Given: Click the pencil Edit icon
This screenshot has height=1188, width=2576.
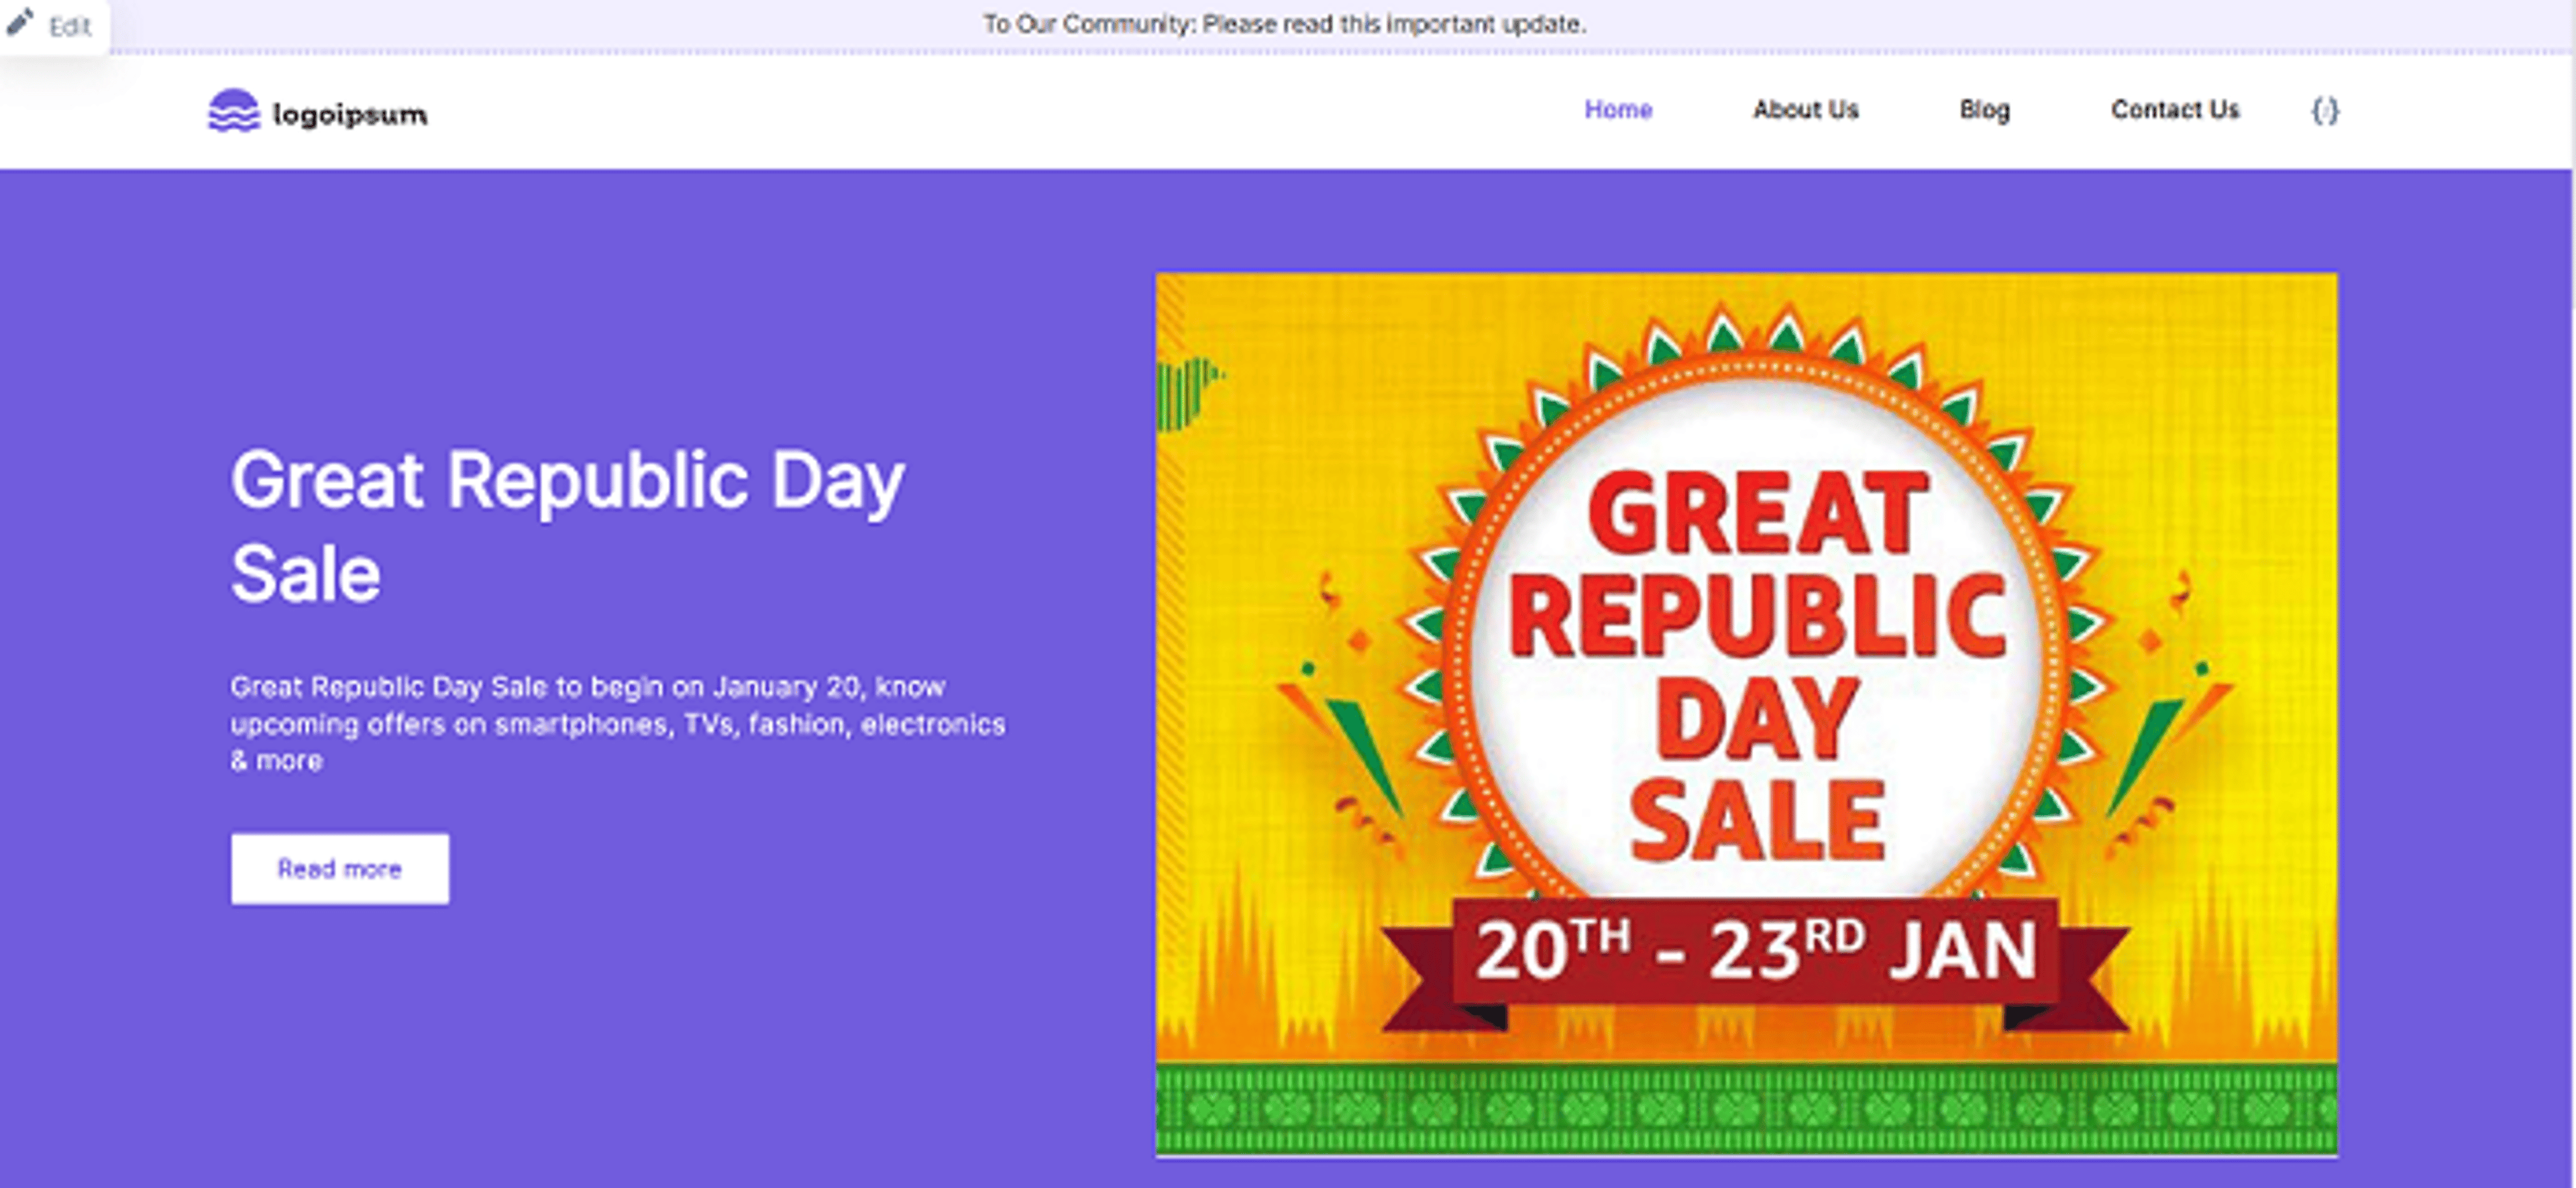Looking at the screenshot, I should point(20,22).
